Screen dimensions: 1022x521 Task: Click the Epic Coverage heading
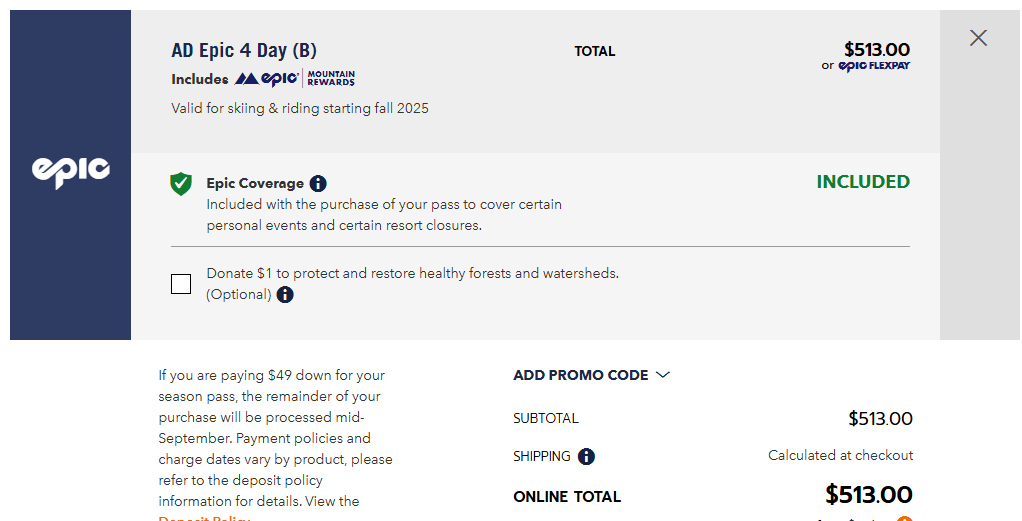[255, 183]
